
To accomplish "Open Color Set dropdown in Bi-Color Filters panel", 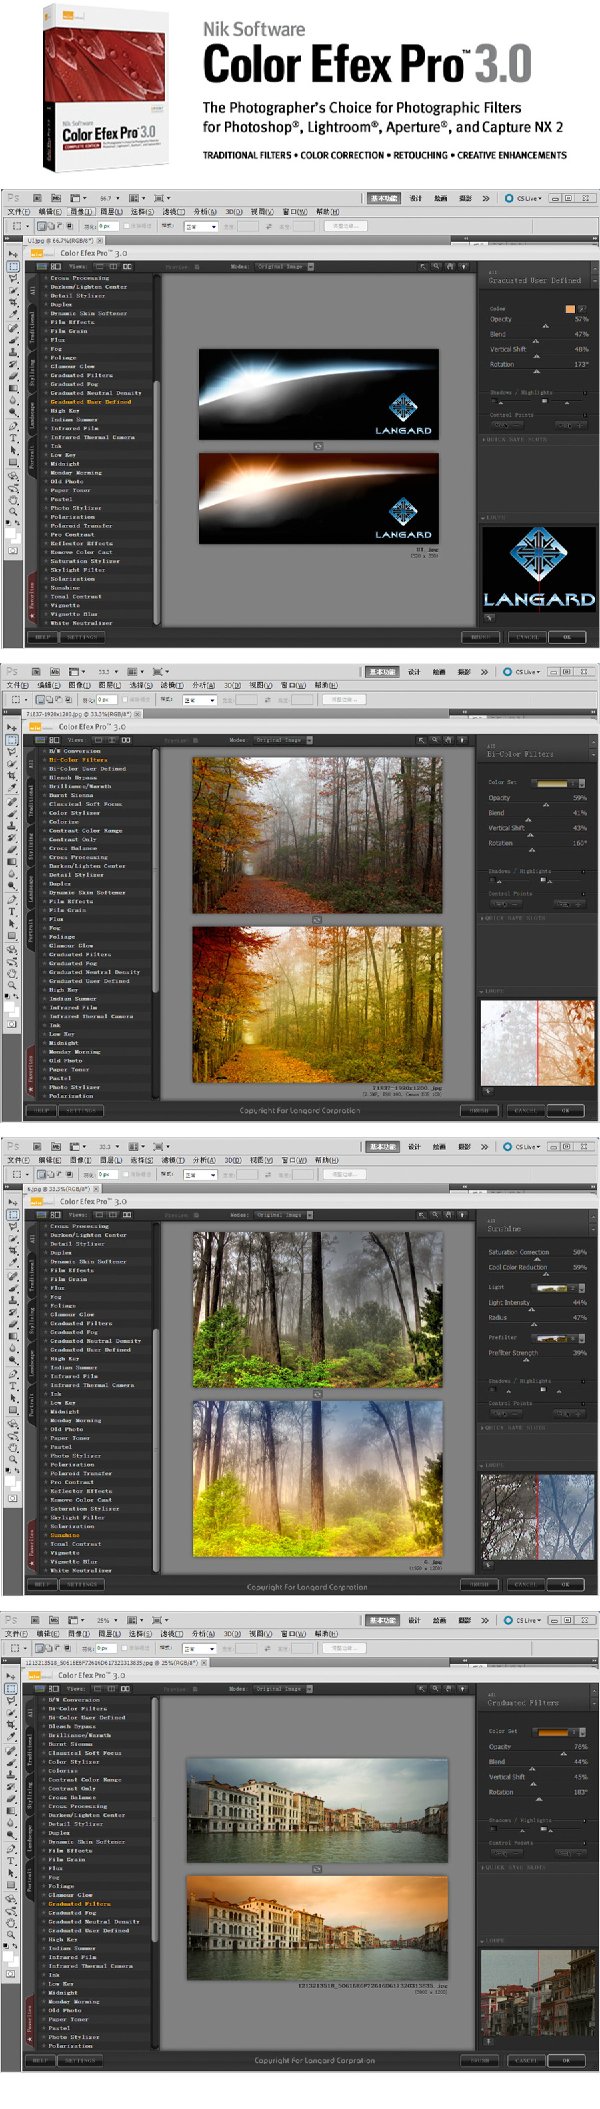I will (560, 783).
